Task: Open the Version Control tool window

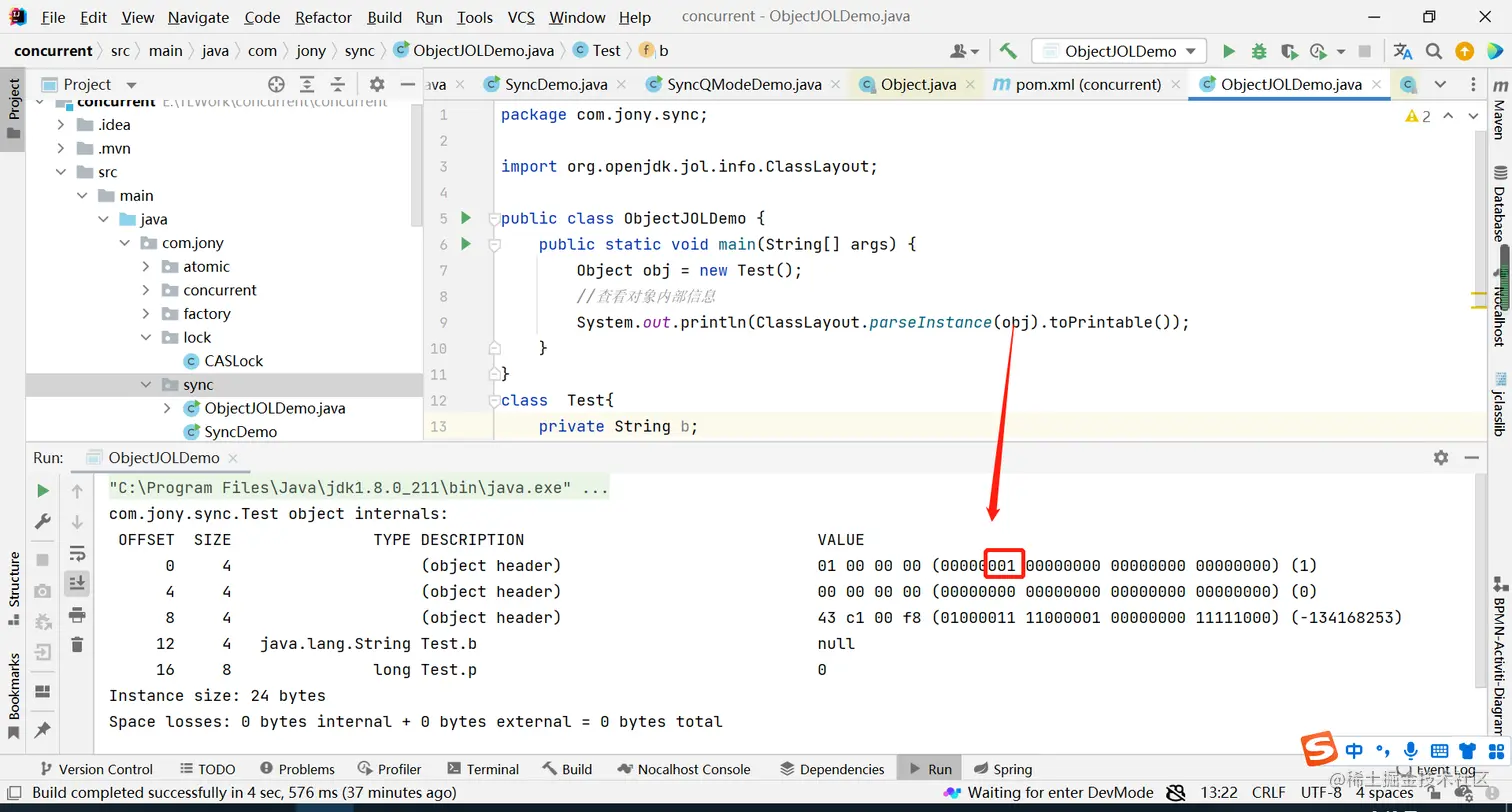Action: click(x=96, y=769)
